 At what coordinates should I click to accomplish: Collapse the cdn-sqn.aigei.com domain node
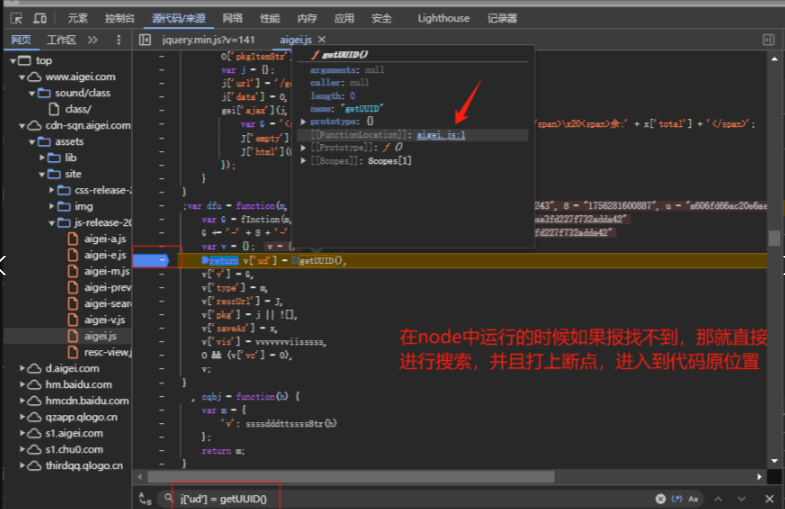click(x=22, y=126)
